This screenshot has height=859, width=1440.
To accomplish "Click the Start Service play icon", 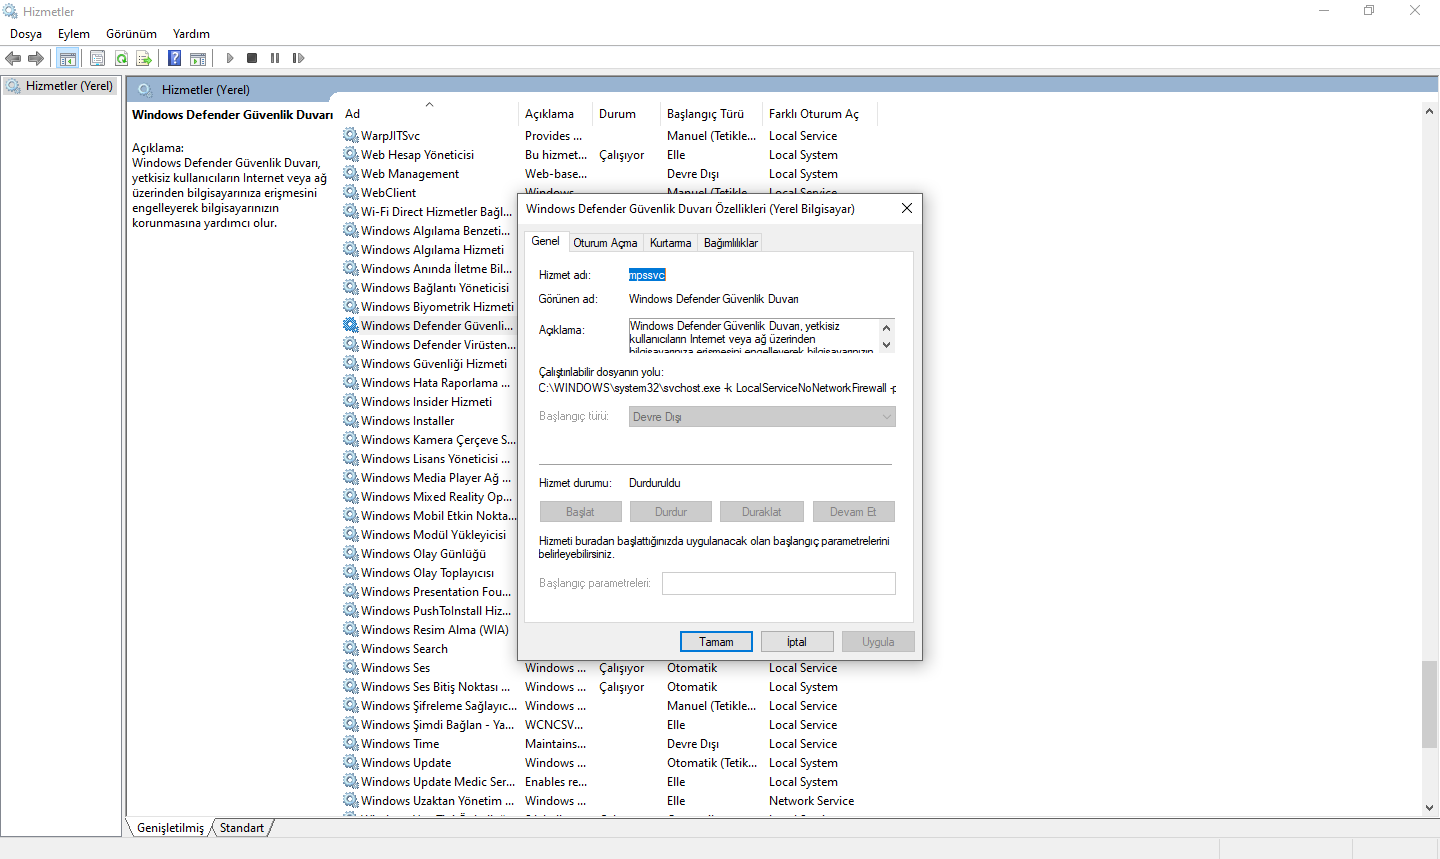I will (x=230, y=58).
